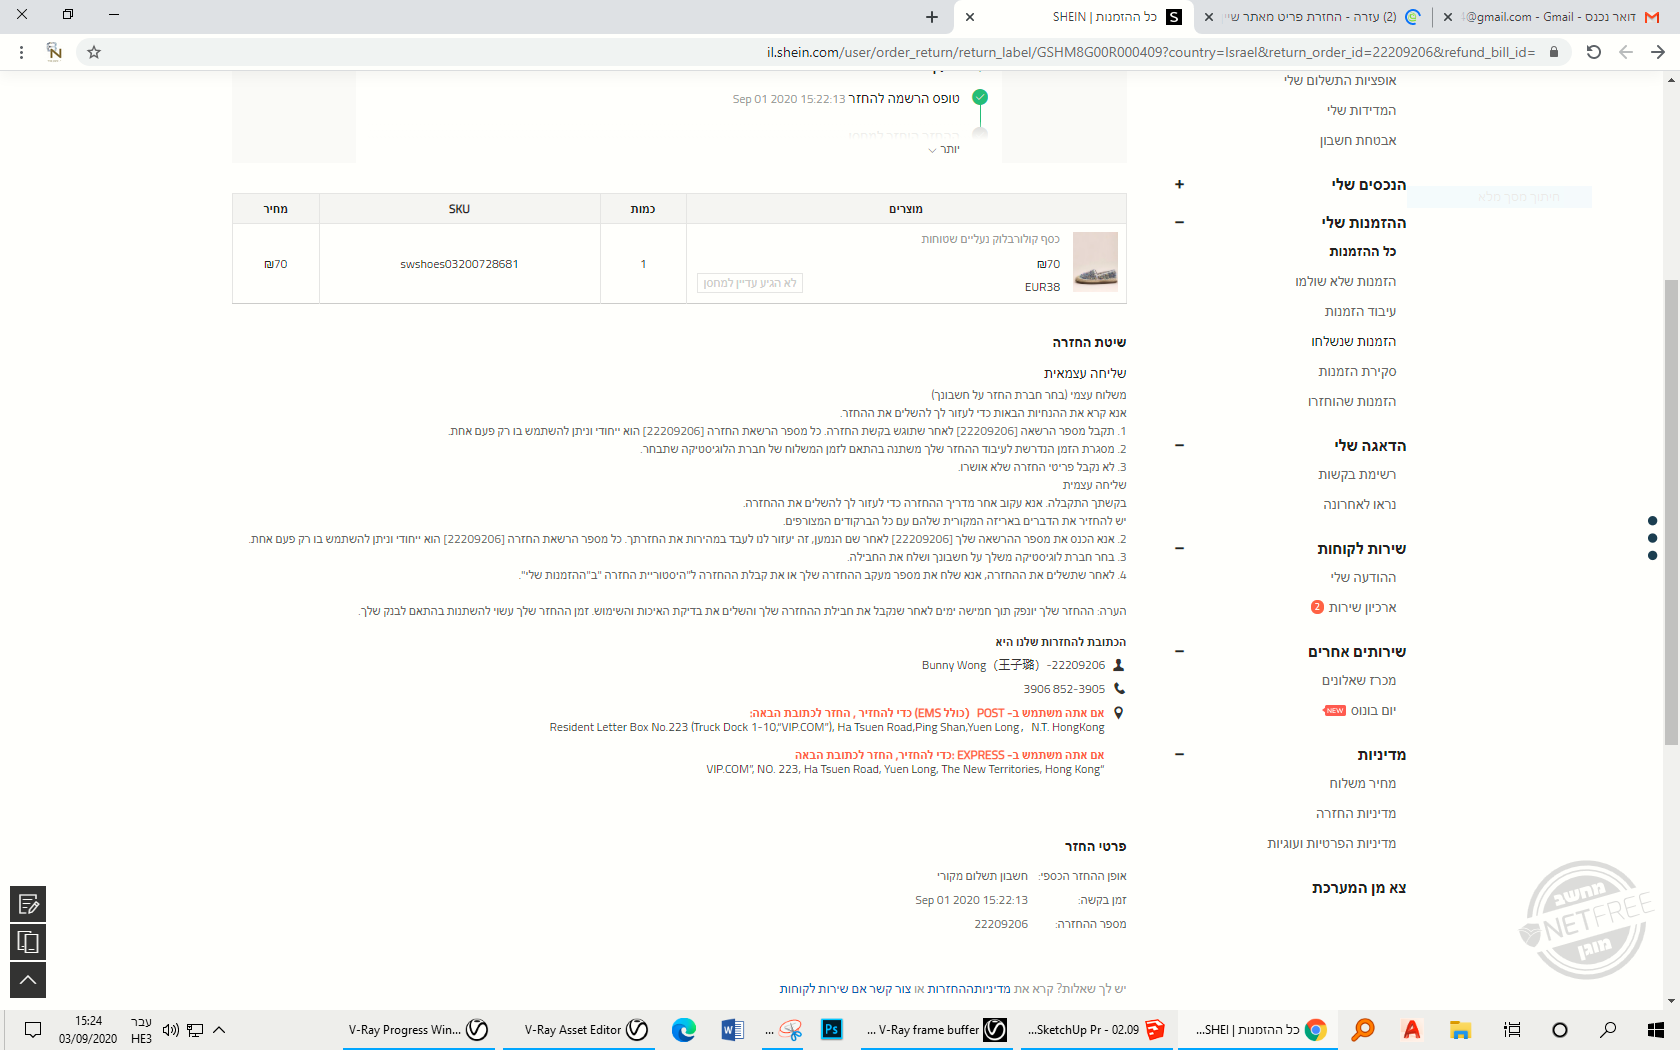Reload the SHEIN return page
The image size is (1680, 1050).
[x=1594, y=52]
